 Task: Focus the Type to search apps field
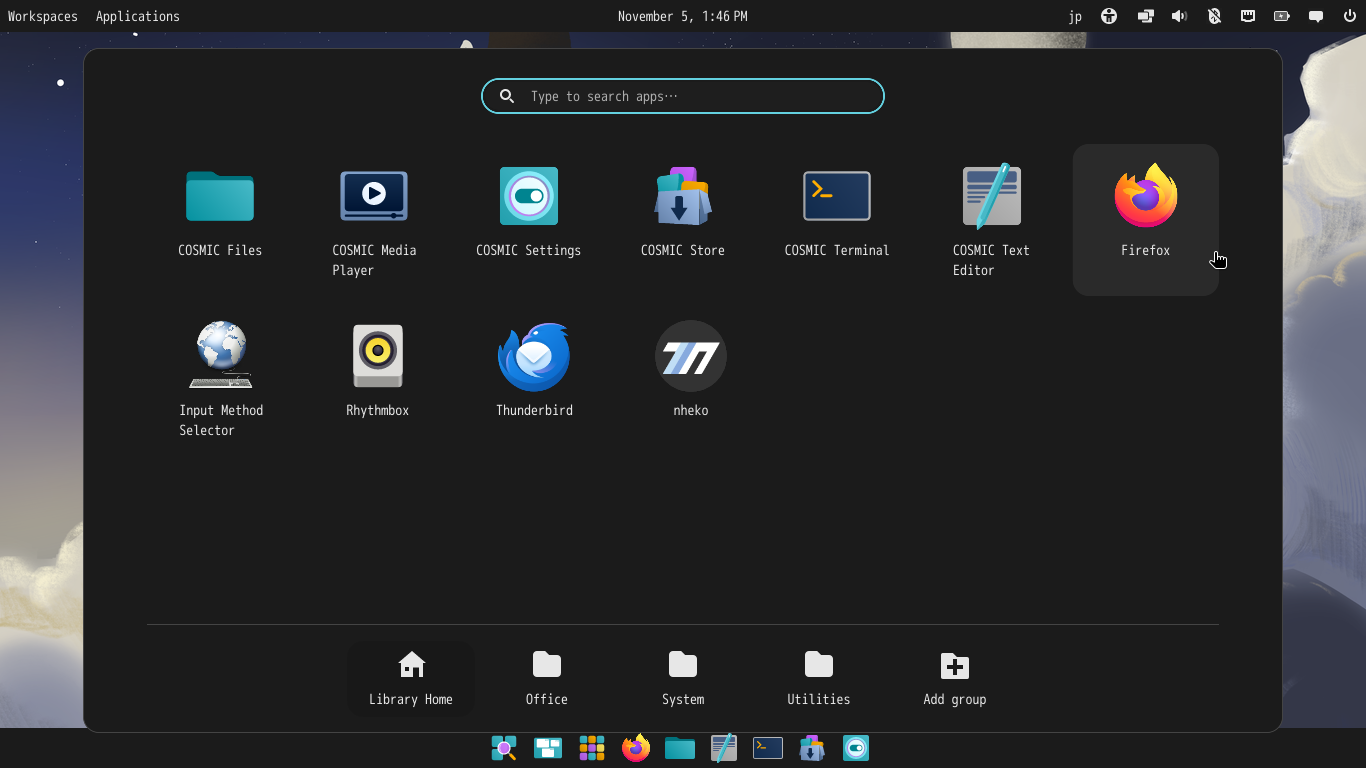tap(683, 96)
